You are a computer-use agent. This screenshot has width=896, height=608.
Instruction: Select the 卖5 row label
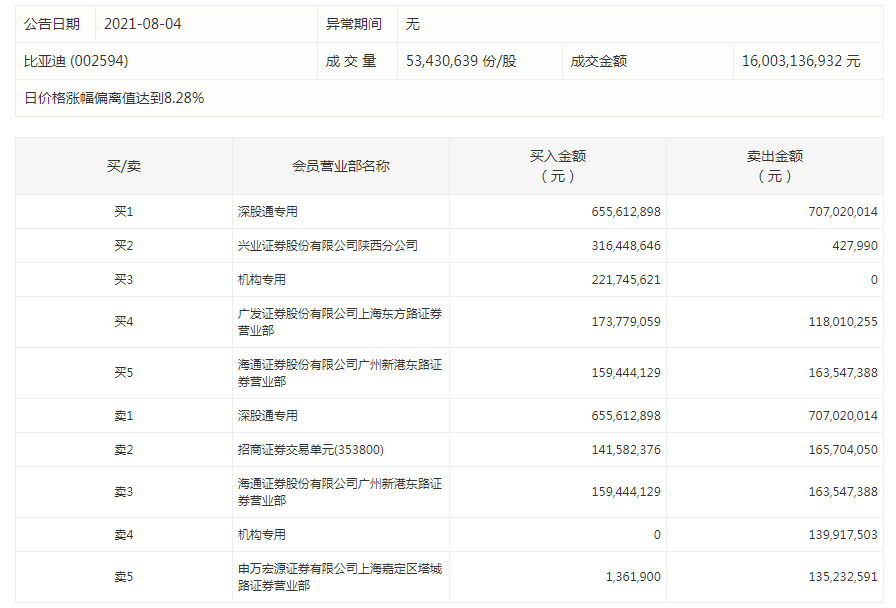[123, 577]
